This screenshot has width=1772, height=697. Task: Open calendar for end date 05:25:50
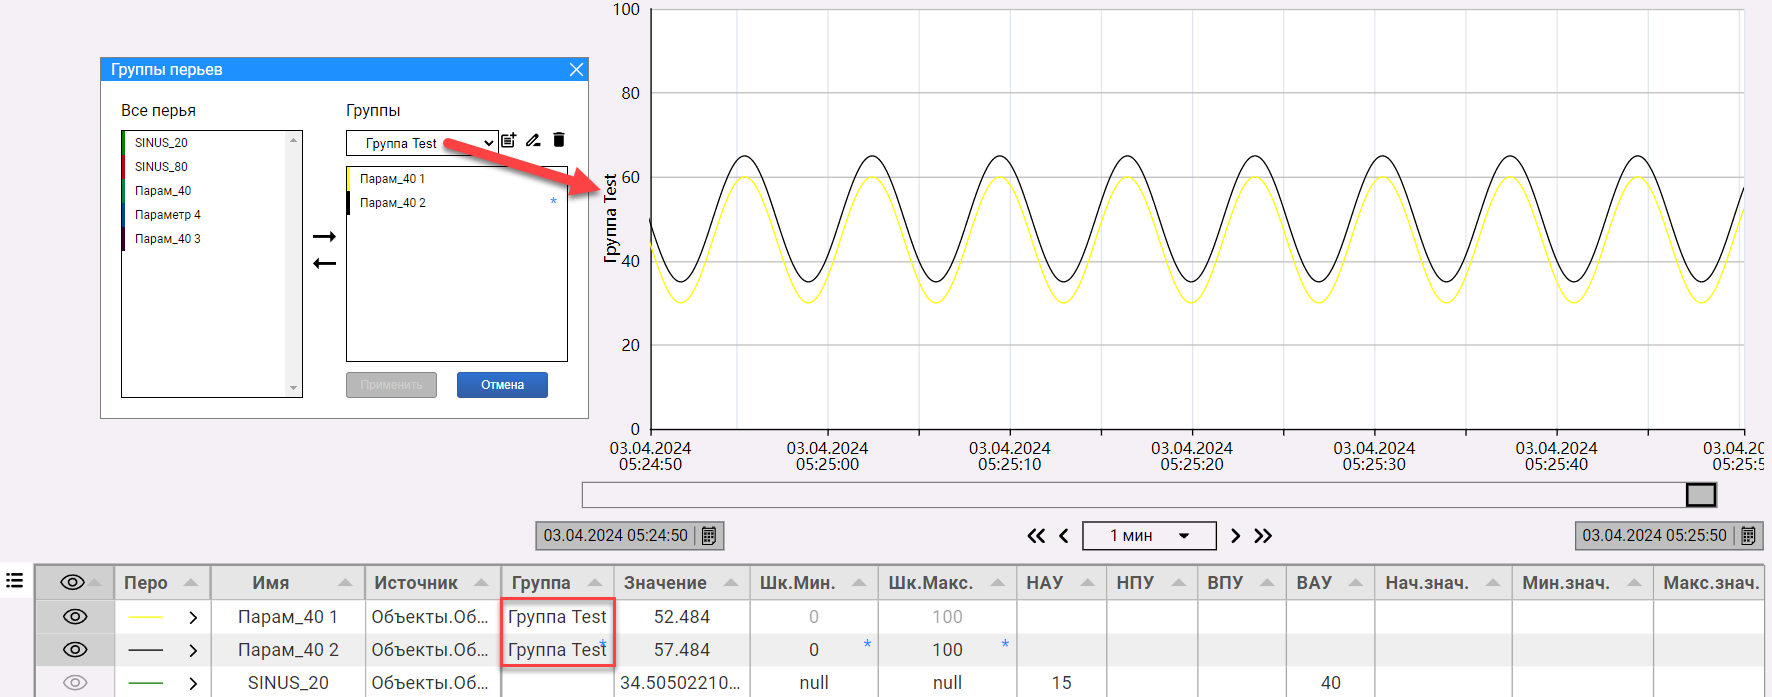pyautogui.click(x=1748, y=536)
